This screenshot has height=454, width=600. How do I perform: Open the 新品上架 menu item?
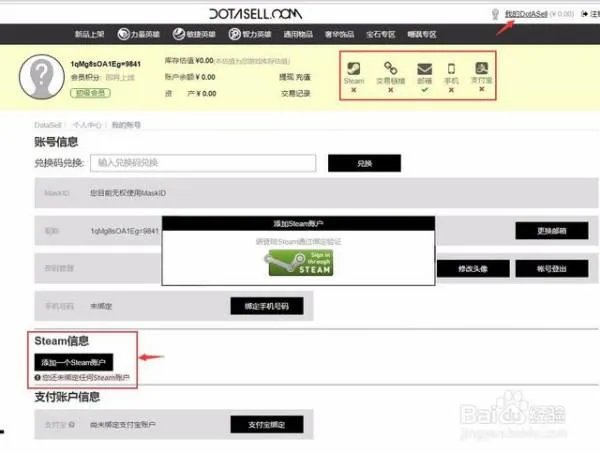point(89,34)
